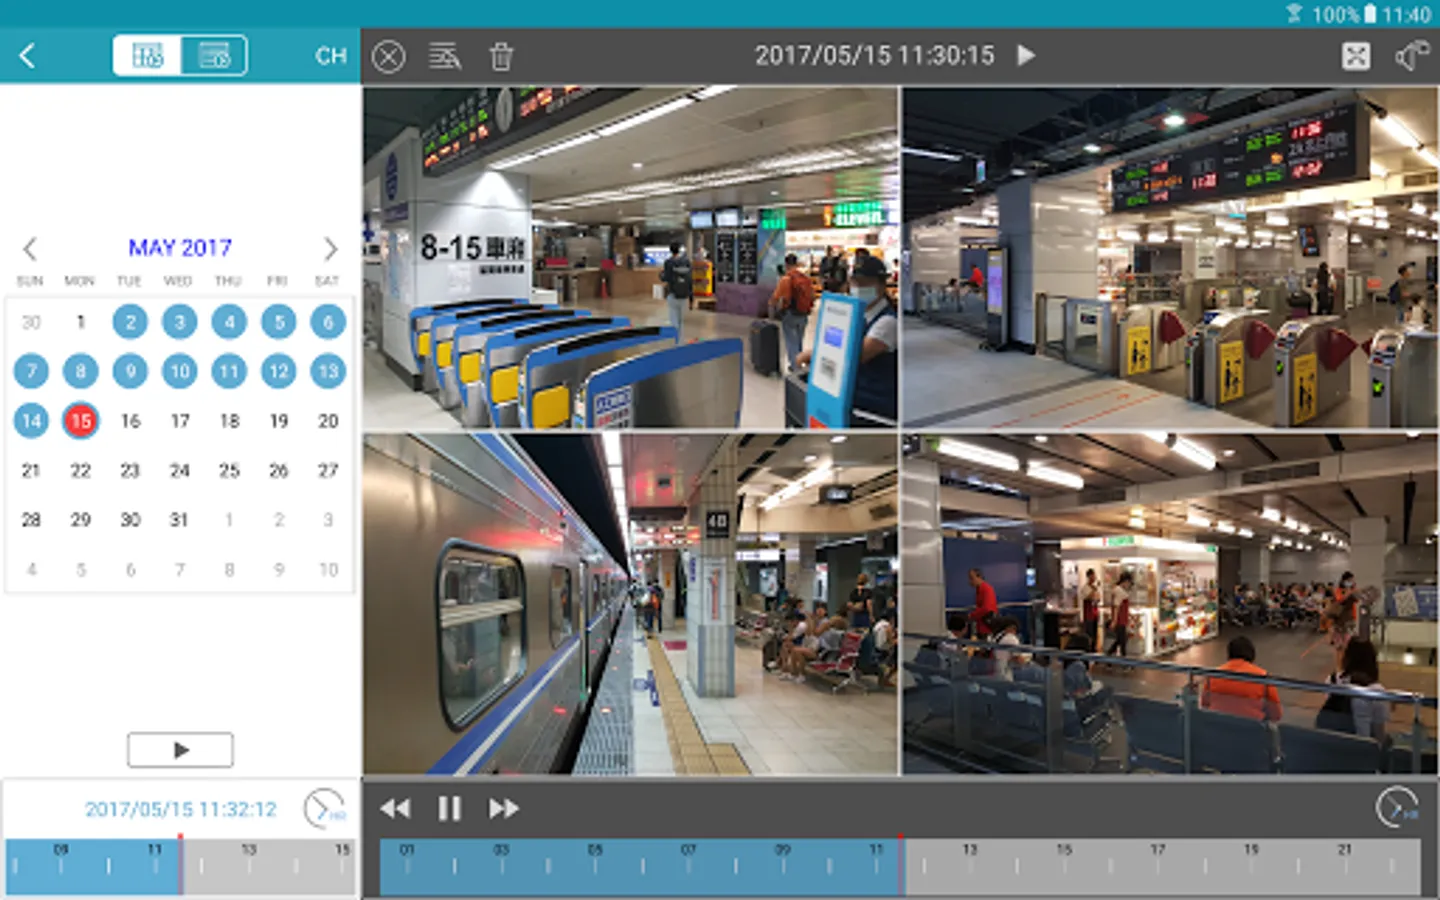This screenshot has height=900, width=1440.
Task: Go to next month in calendar
Action: tap(330, 248)
